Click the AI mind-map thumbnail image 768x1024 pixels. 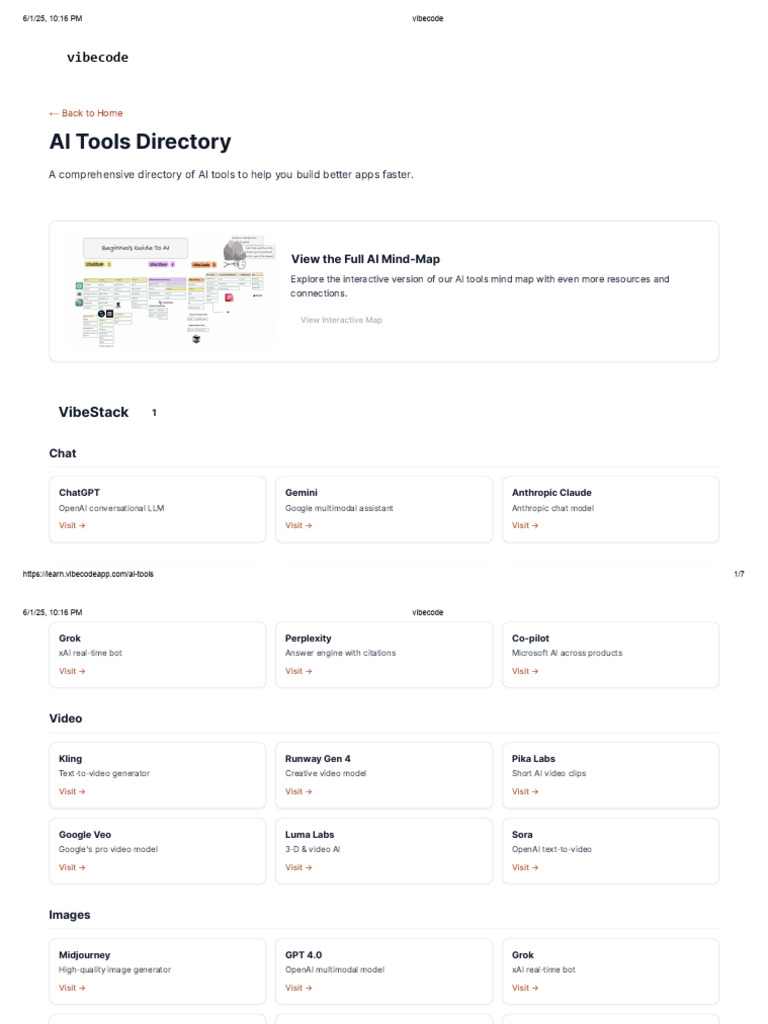[x=170, y=291]
